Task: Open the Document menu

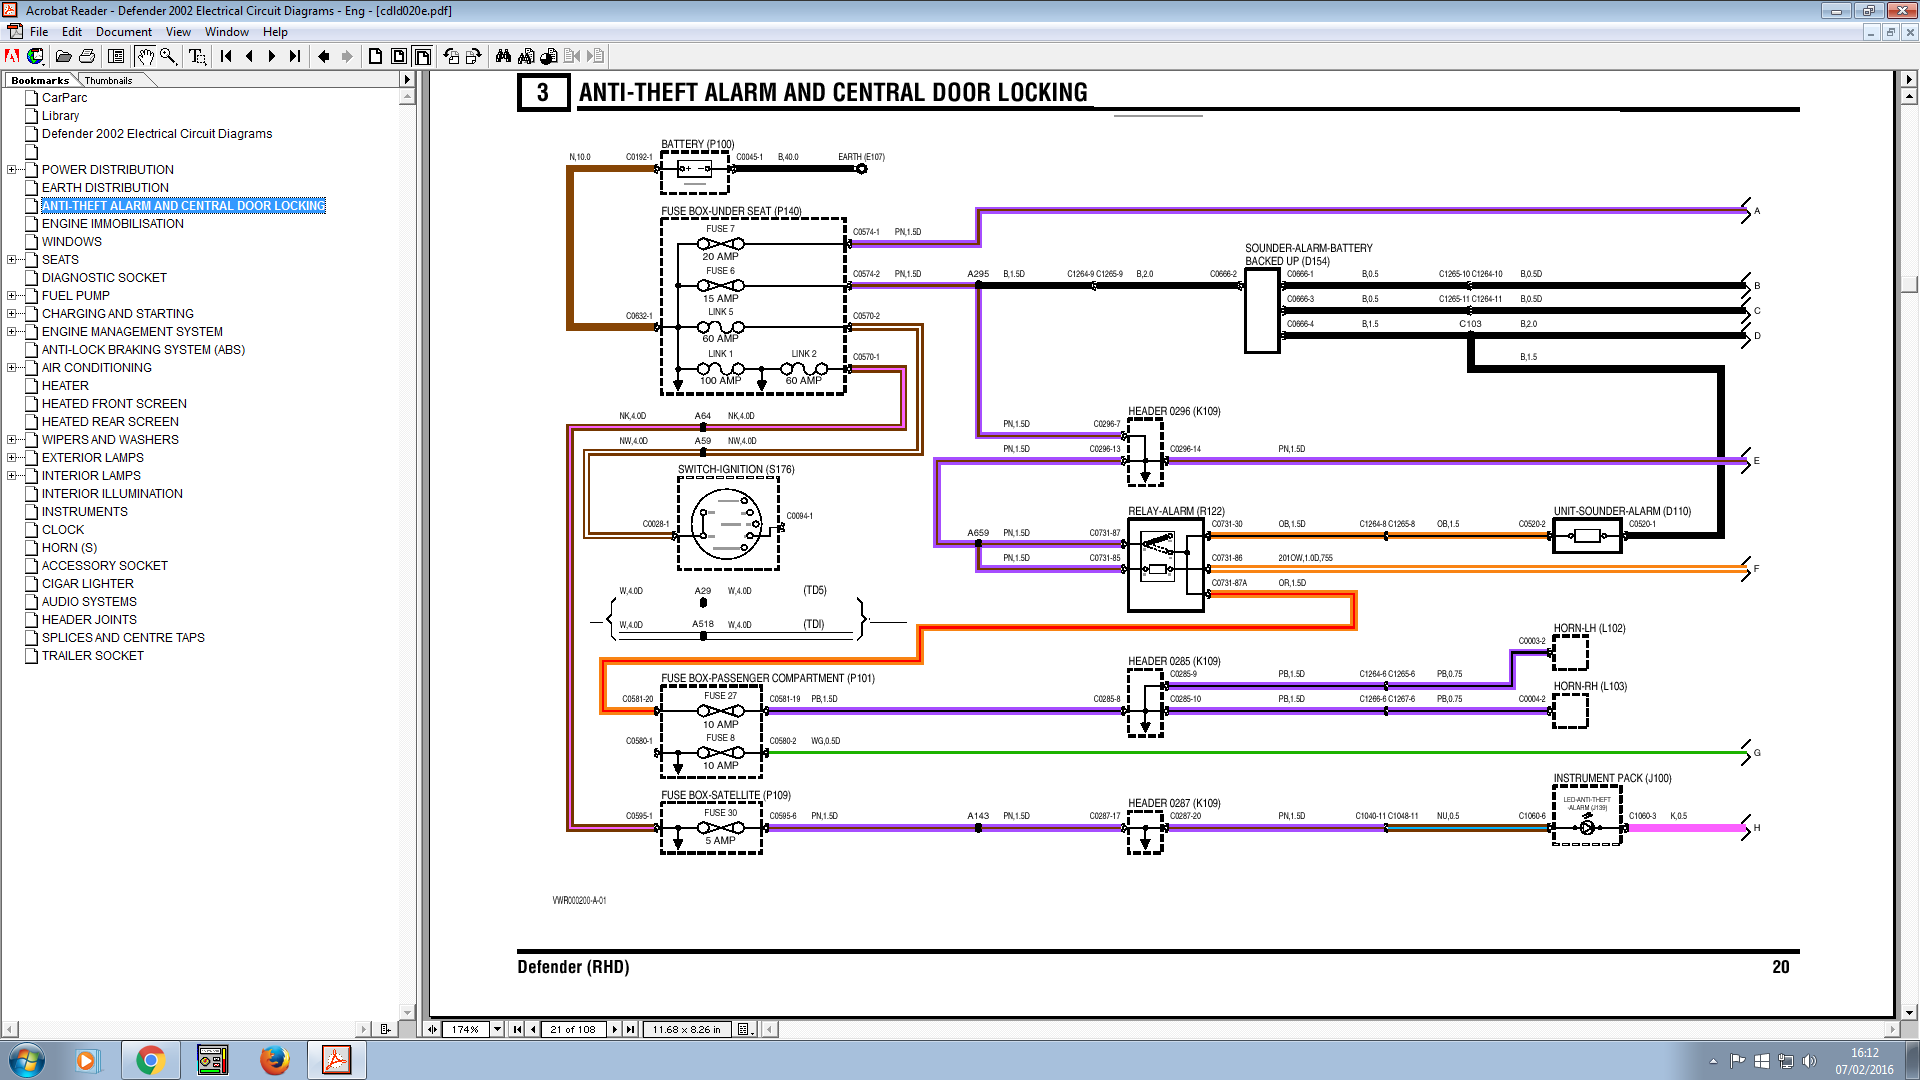Action: 124,32
